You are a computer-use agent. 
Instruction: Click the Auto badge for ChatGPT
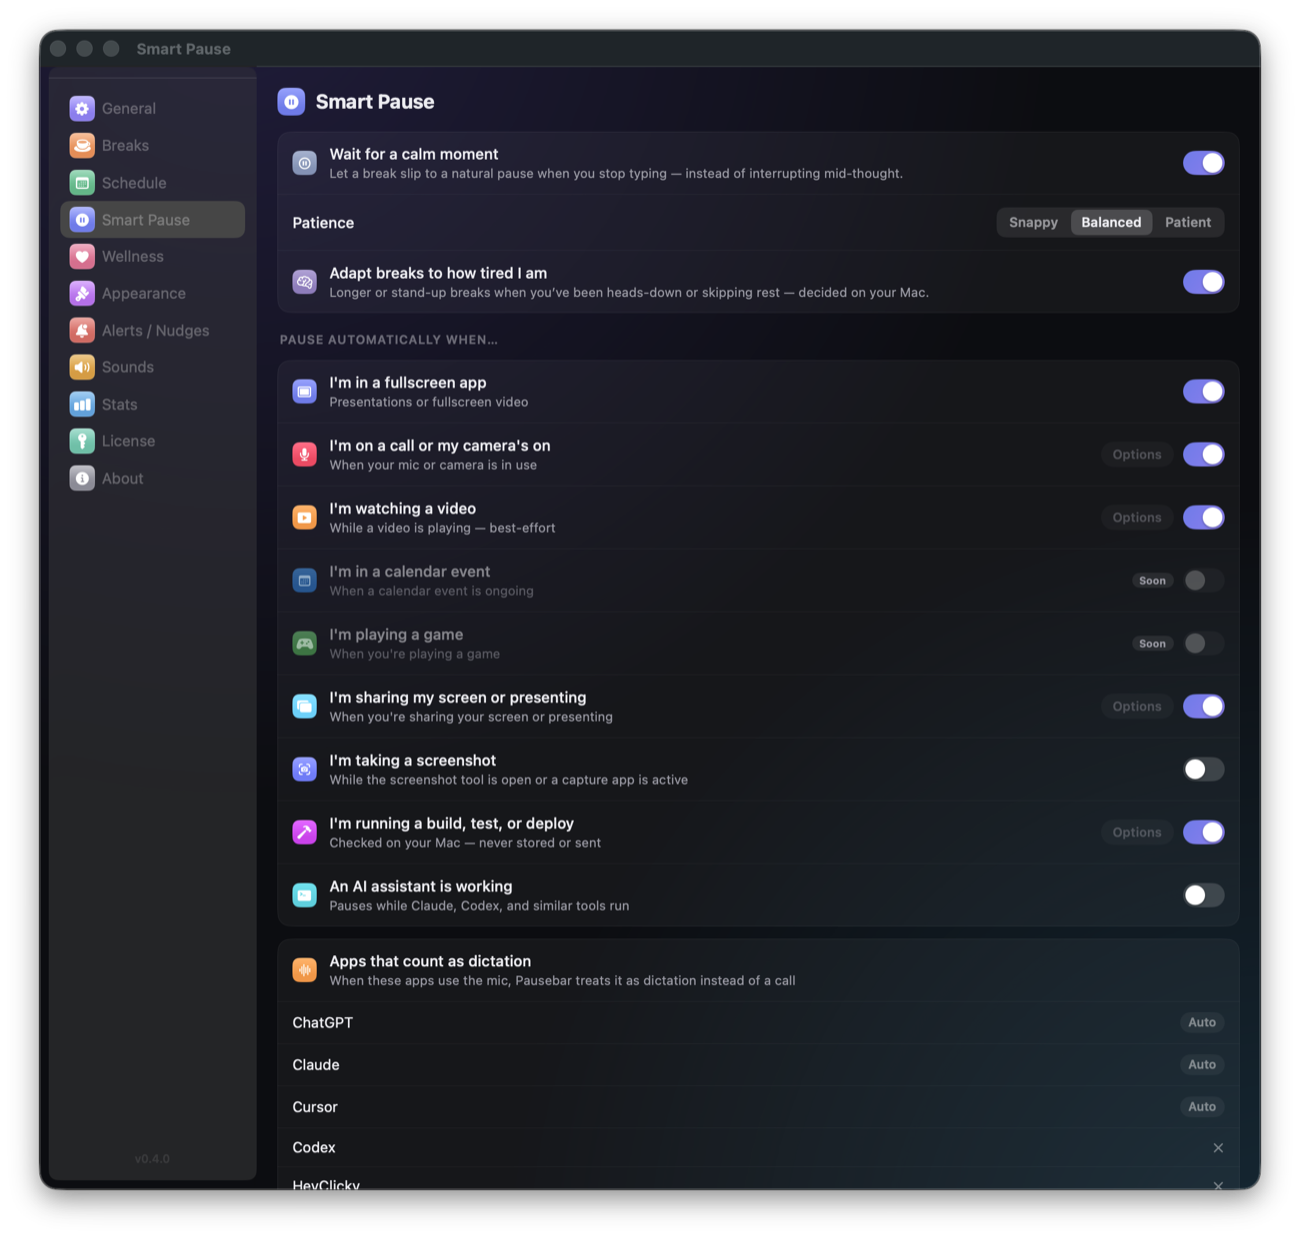point(1202,1022)
